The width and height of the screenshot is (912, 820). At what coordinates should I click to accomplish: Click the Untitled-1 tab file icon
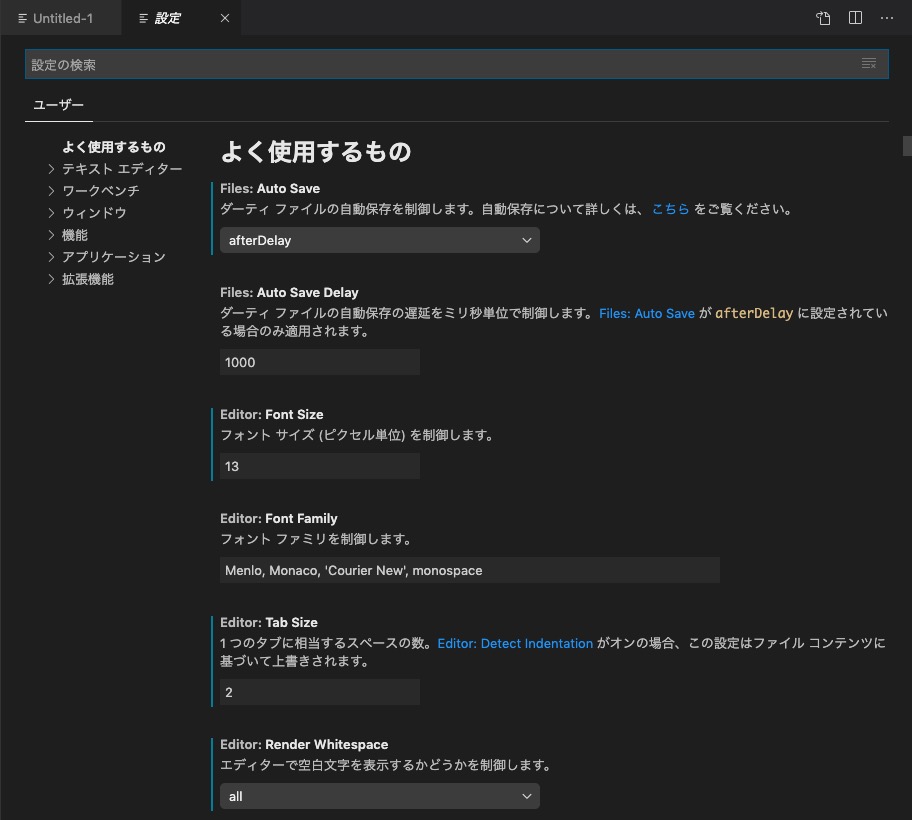pyautogui.click(x=23, y=19)
